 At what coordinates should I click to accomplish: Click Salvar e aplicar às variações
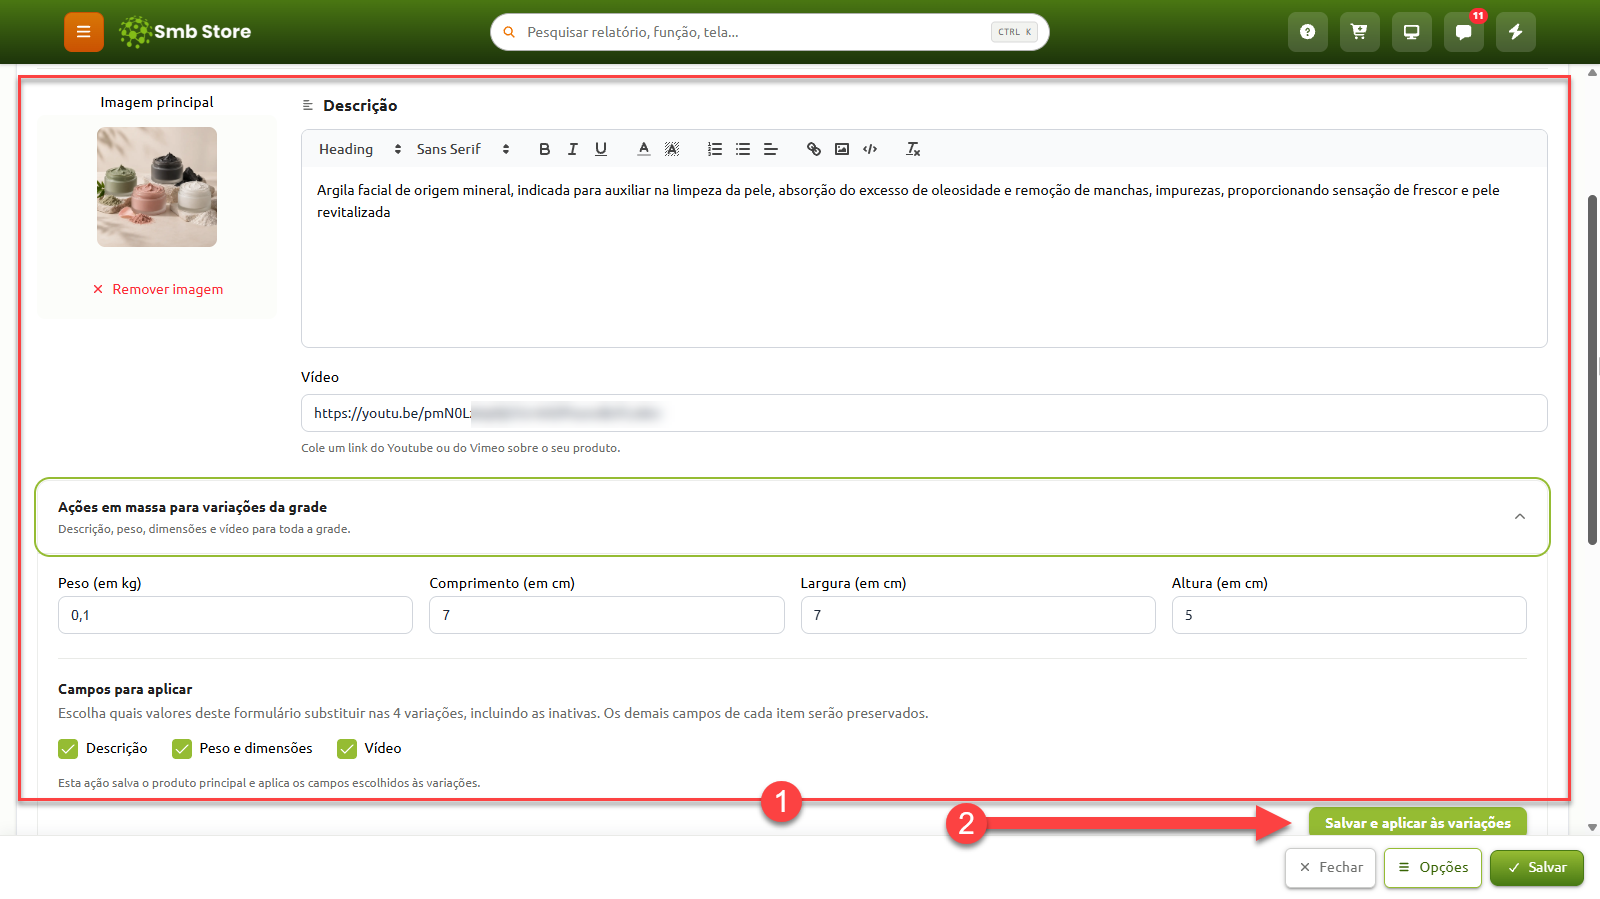pyautogui.click(x=1418, y=822)
